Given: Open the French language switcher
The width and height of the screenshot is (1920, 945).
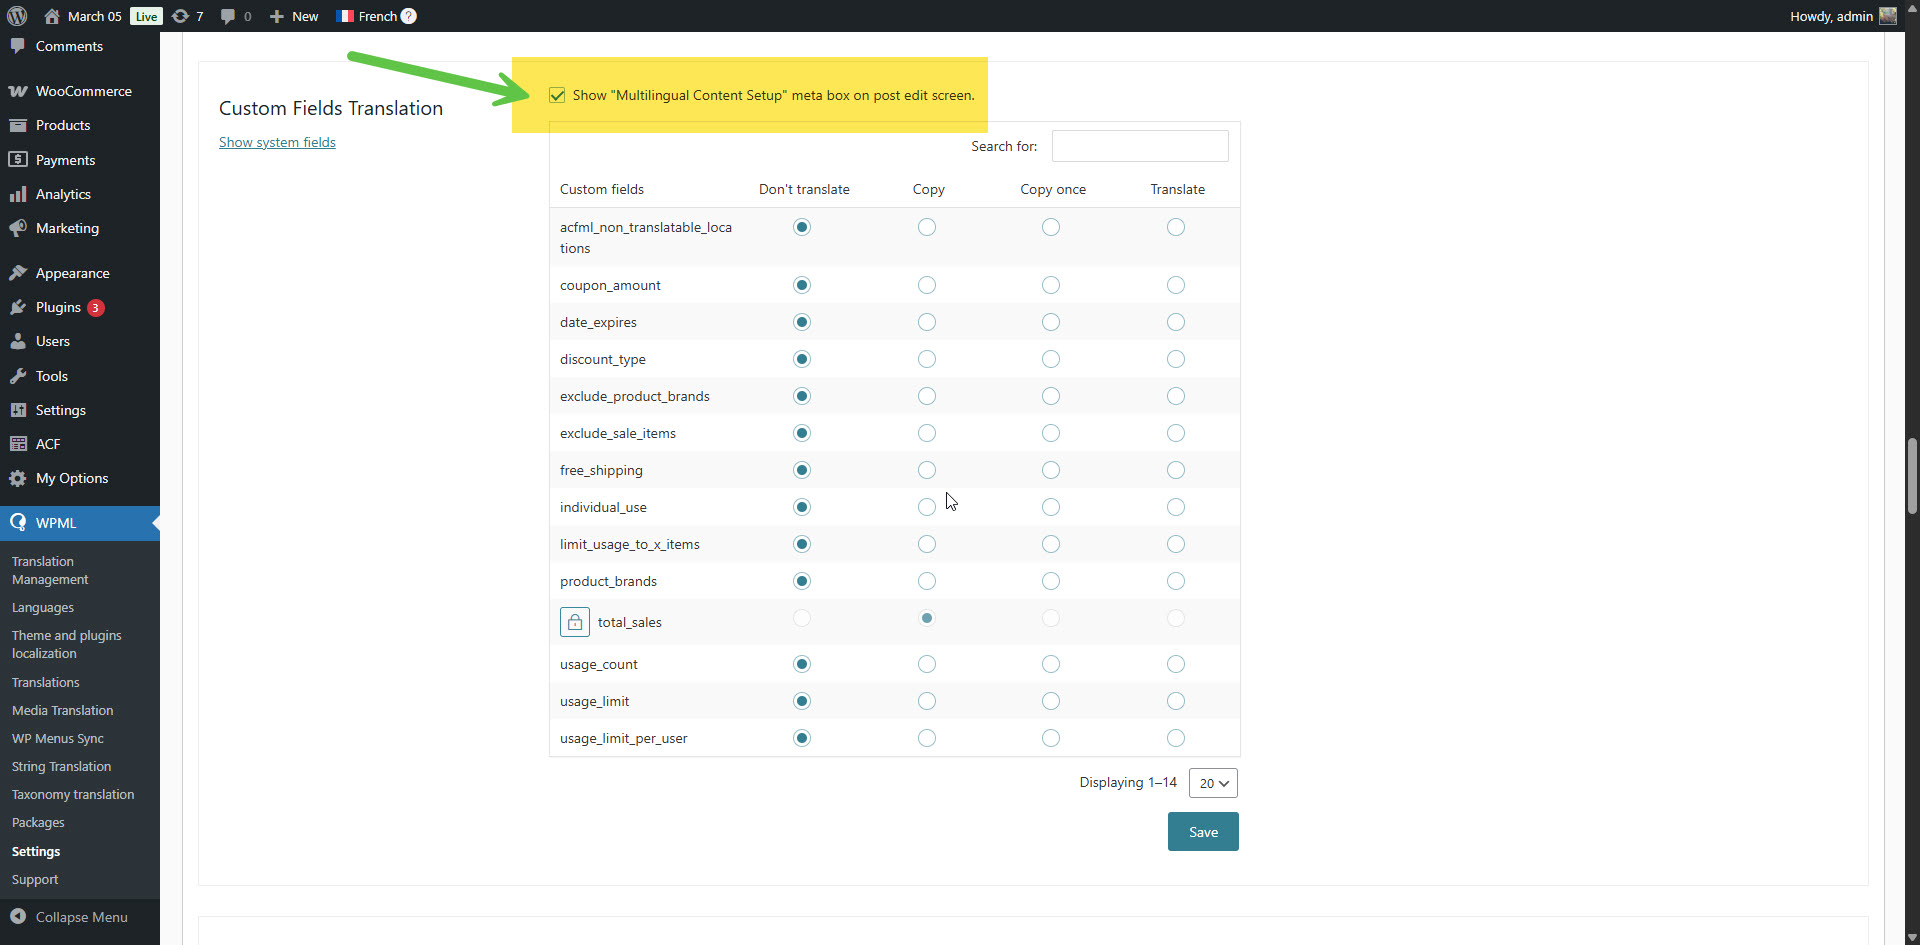Looking at the screenshot, I should [376, 16].
